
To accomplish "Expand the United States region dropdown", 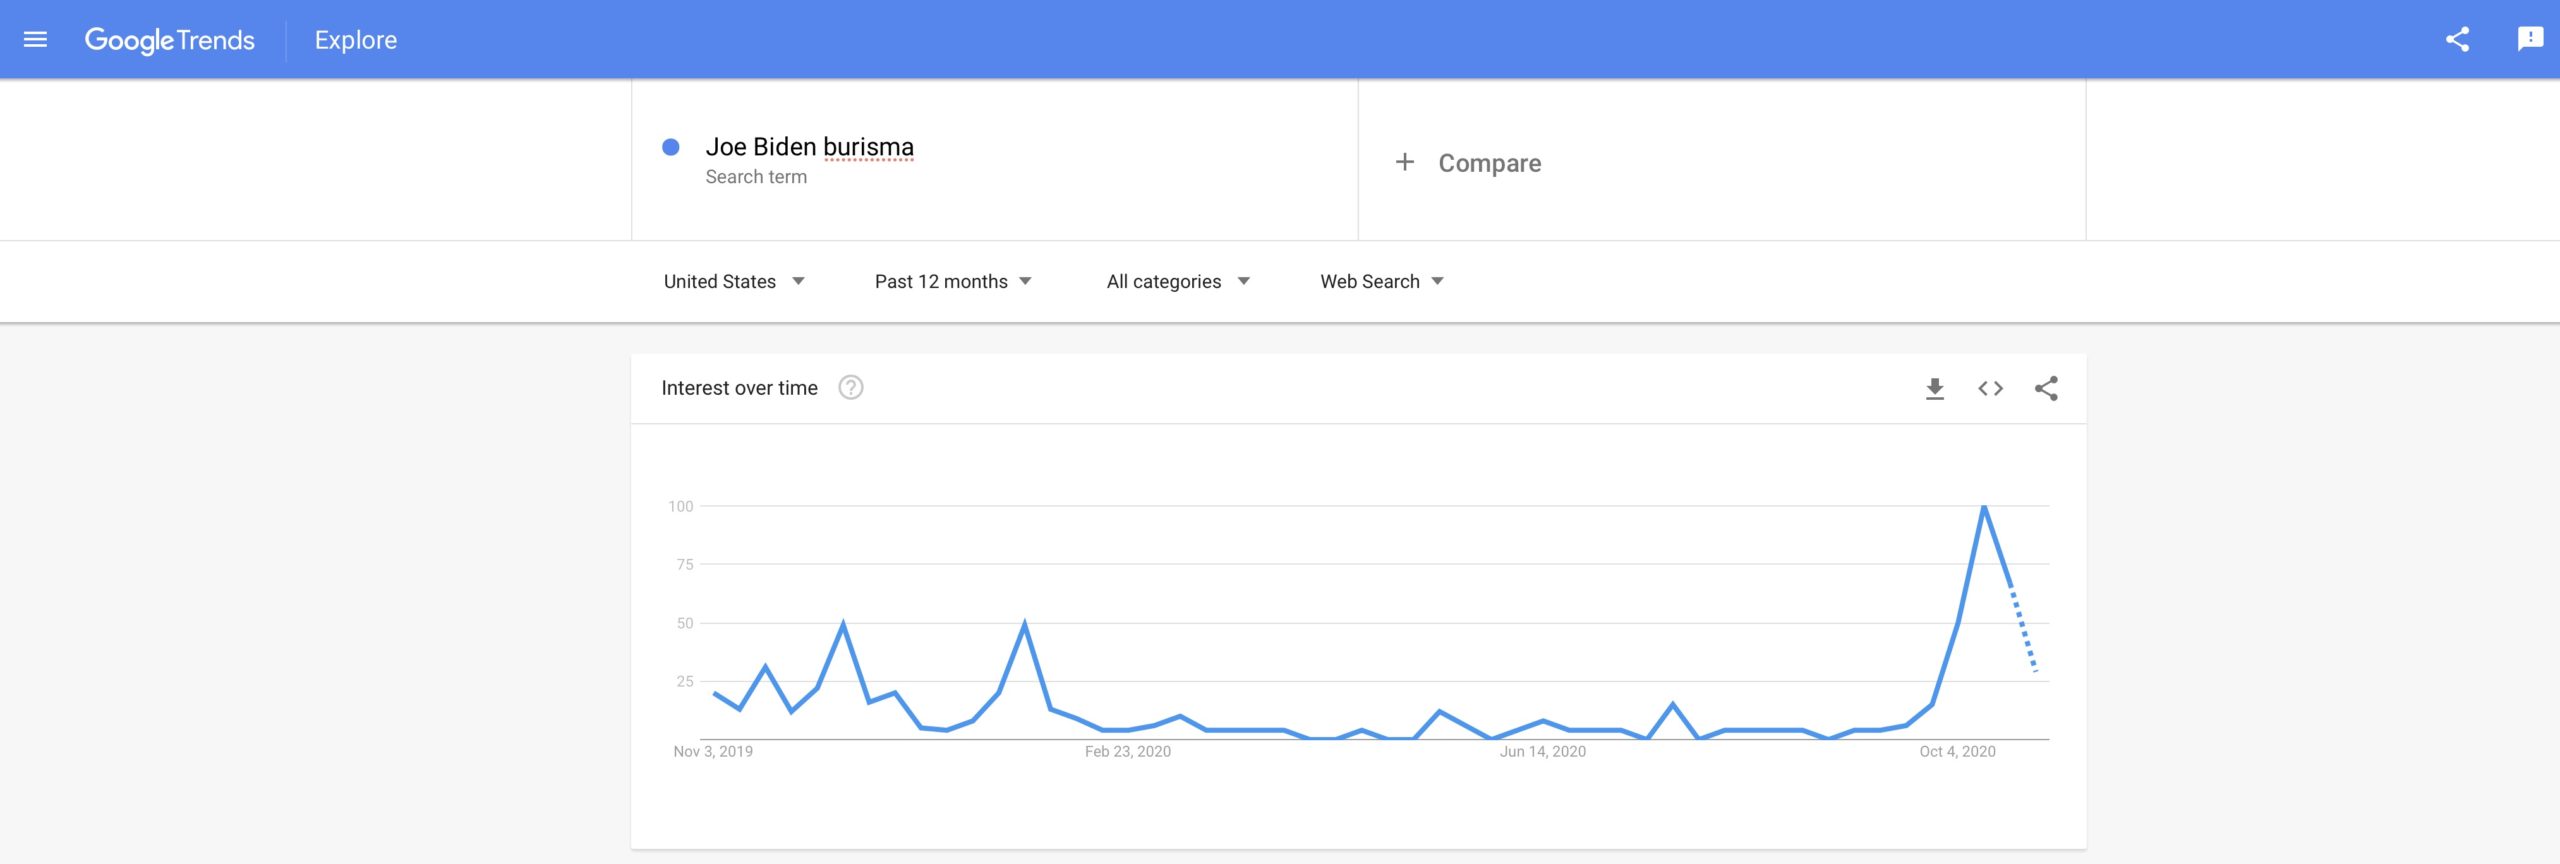I will point(734,282).
